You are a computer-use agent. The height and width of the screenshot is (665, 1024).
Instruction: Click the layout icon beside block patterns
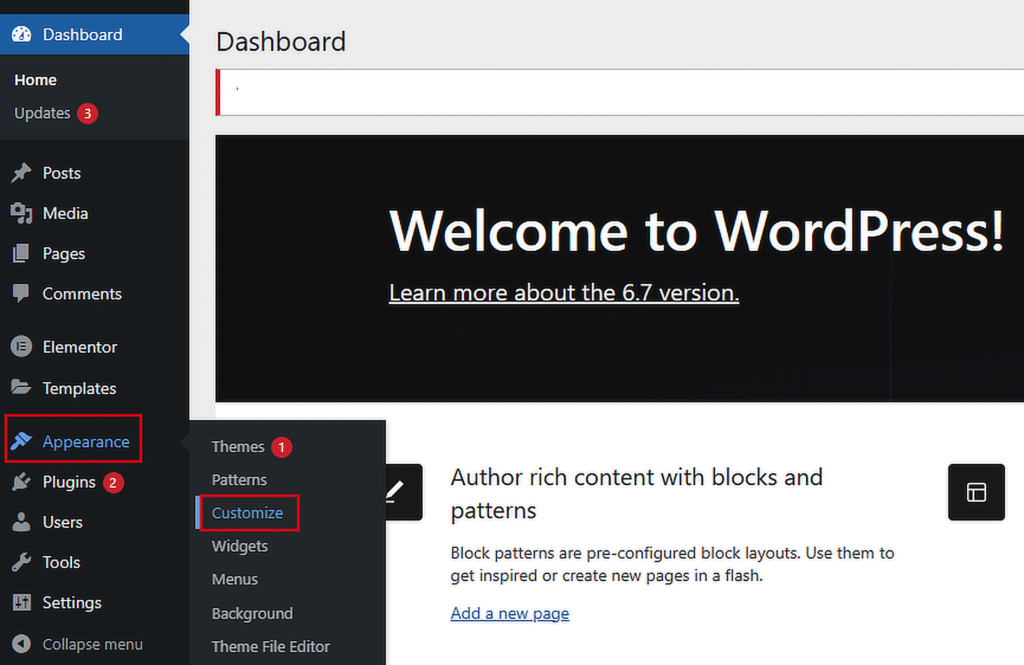[x=976, y=492]
